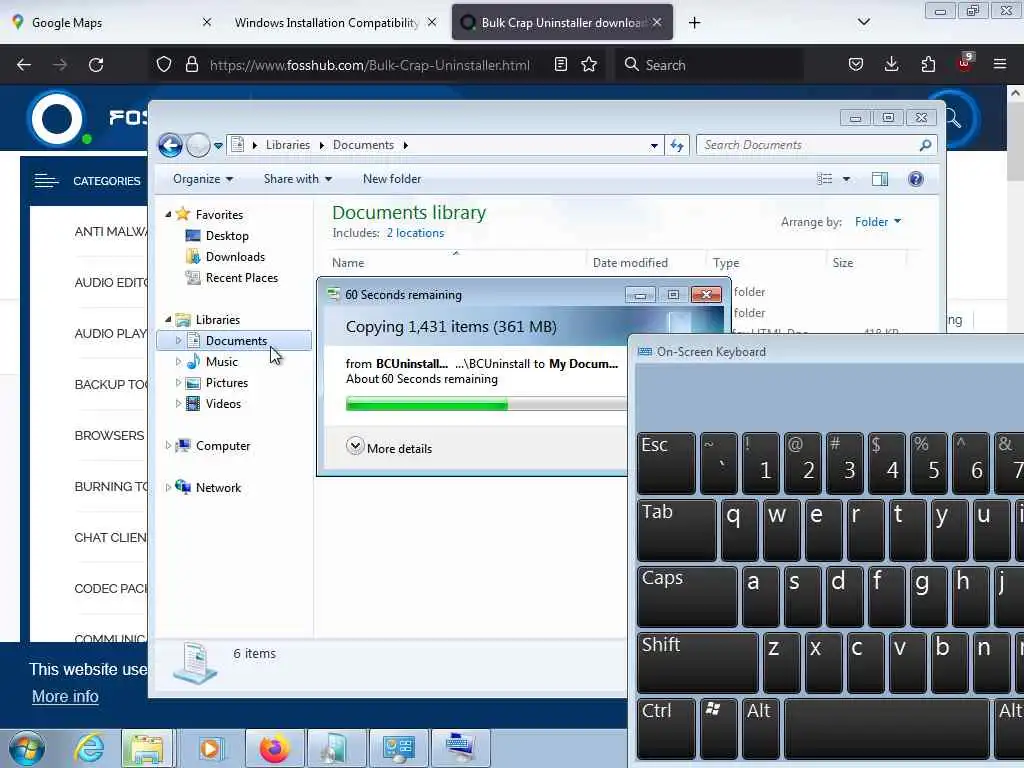
Task: Open the address bar history dropdown arrow
Action: point(654,145)
